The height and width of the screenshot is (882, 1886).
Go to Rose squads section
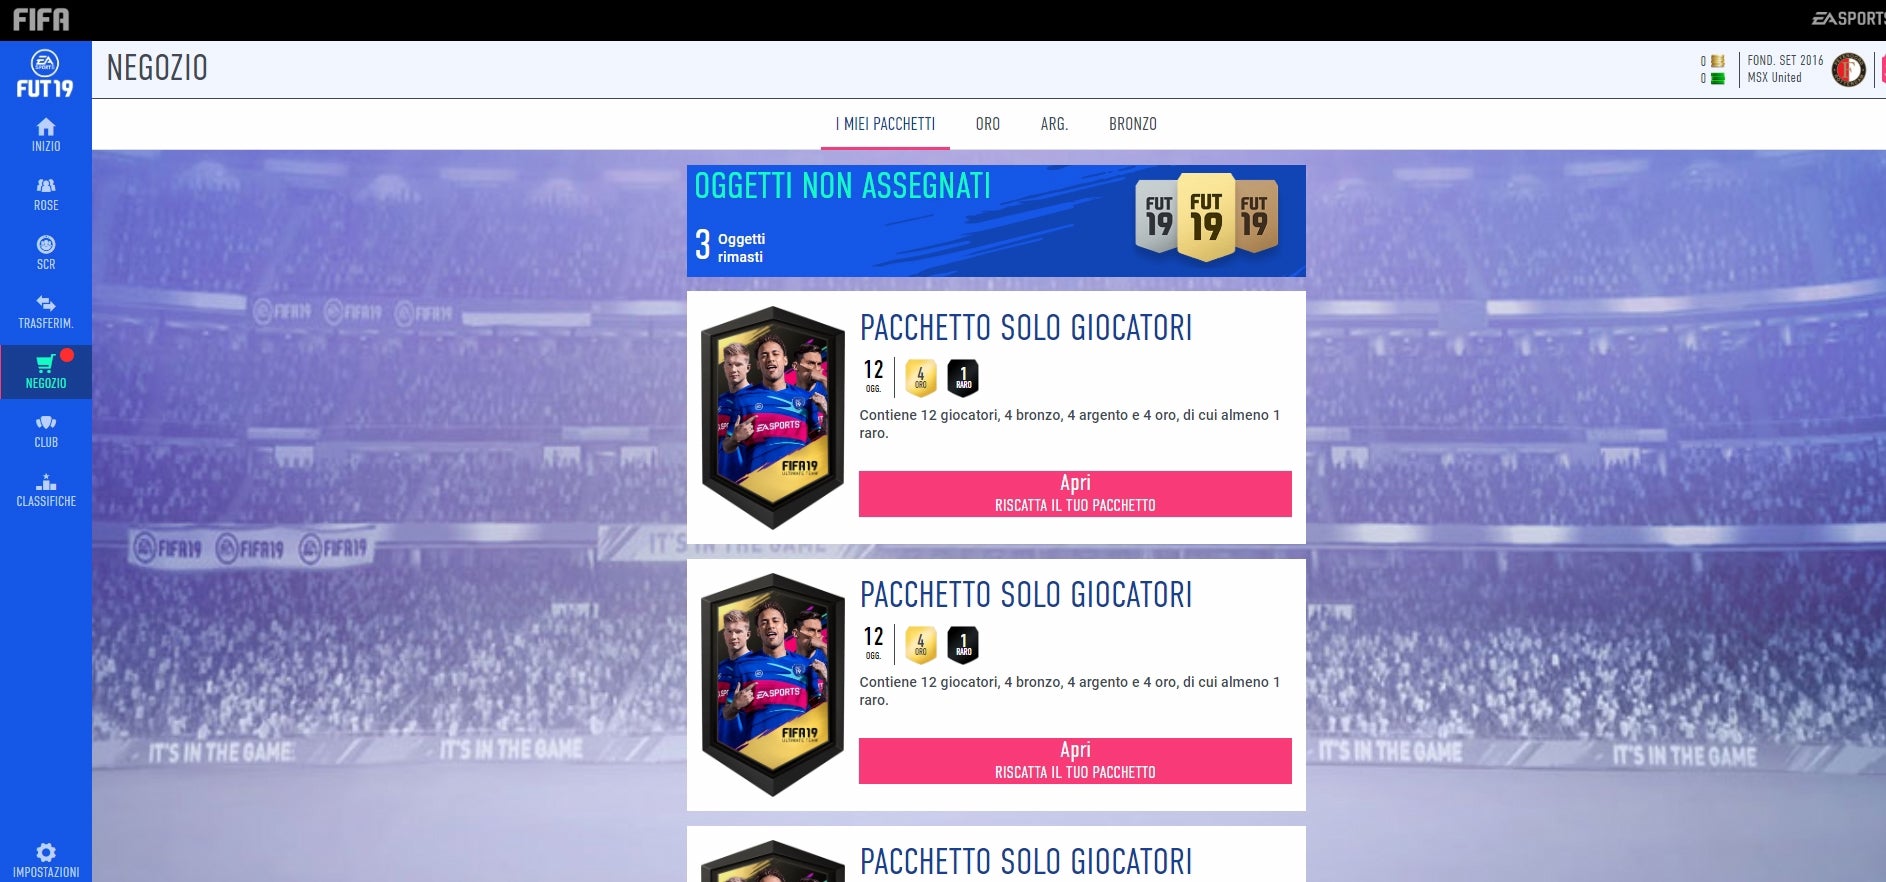point(46,194)
